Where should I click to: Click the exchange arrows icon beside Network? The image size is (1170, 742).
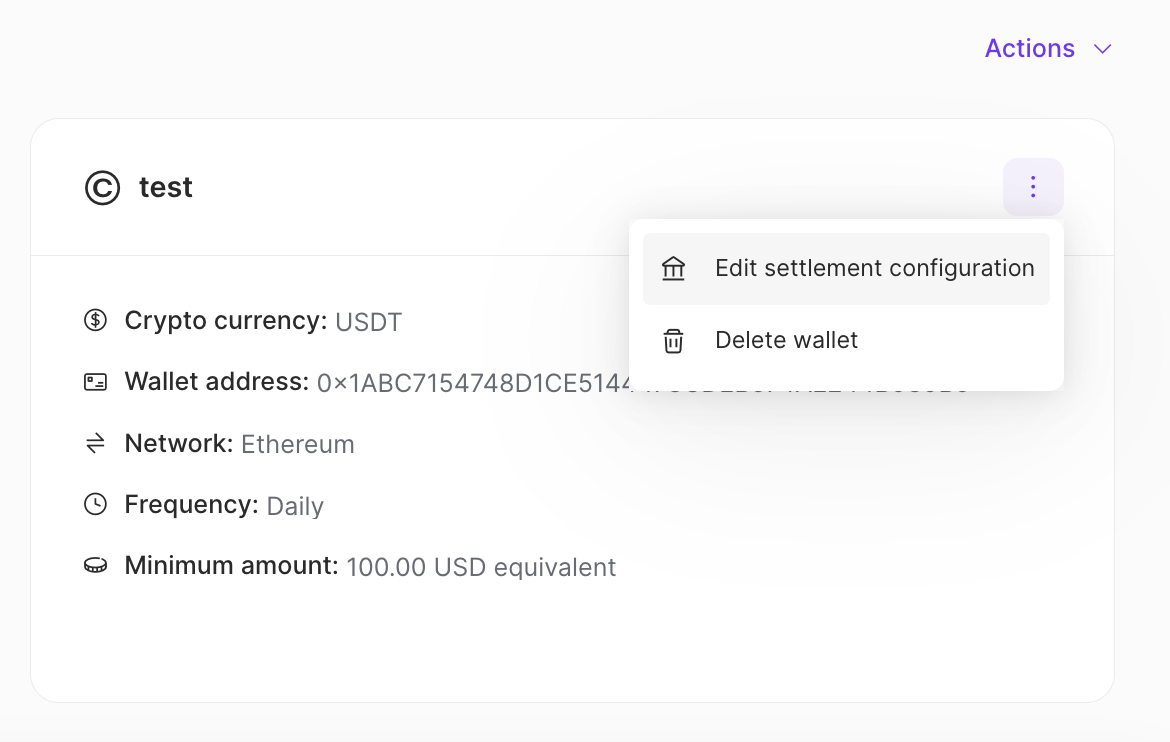95,443
